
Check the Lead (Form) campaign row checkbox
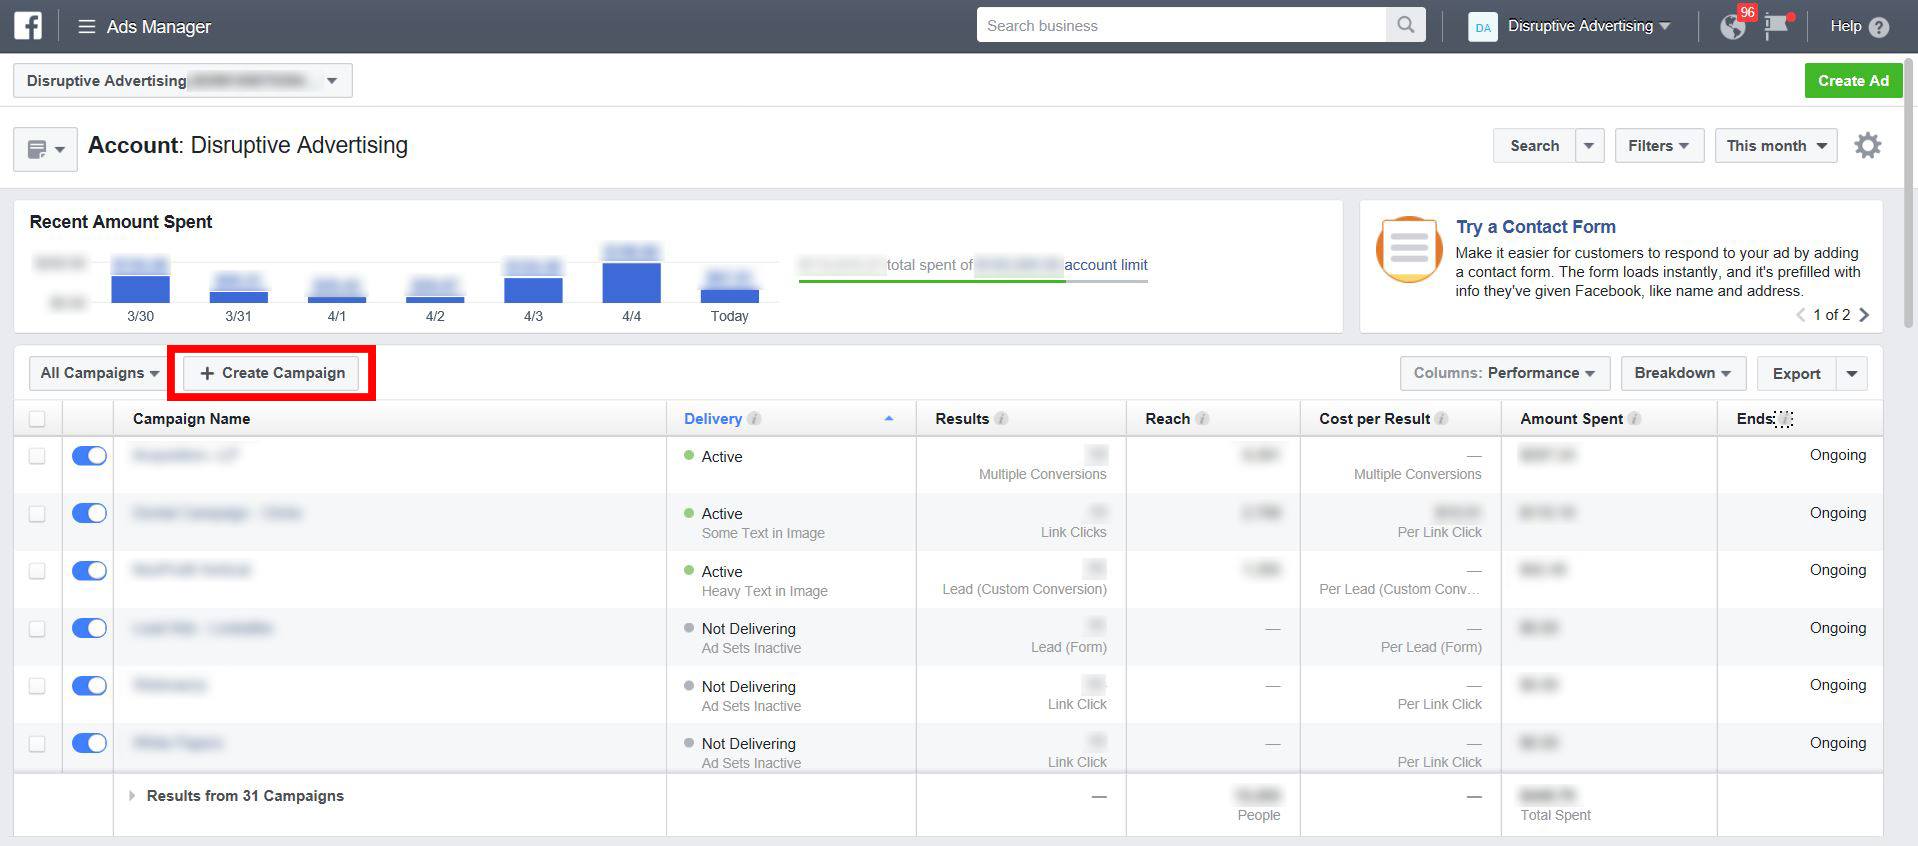click(37, 629)
